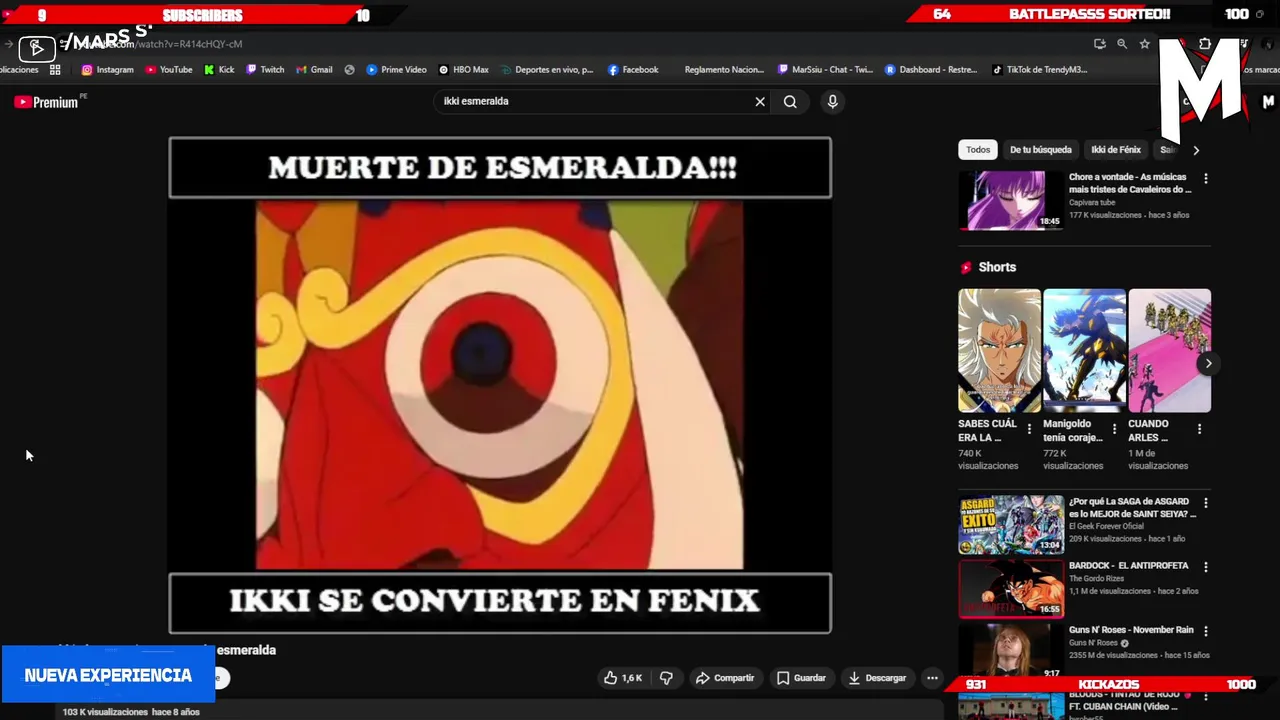Show next Shorts with right arrow
1280x720 pixels.
point(1208,364)
